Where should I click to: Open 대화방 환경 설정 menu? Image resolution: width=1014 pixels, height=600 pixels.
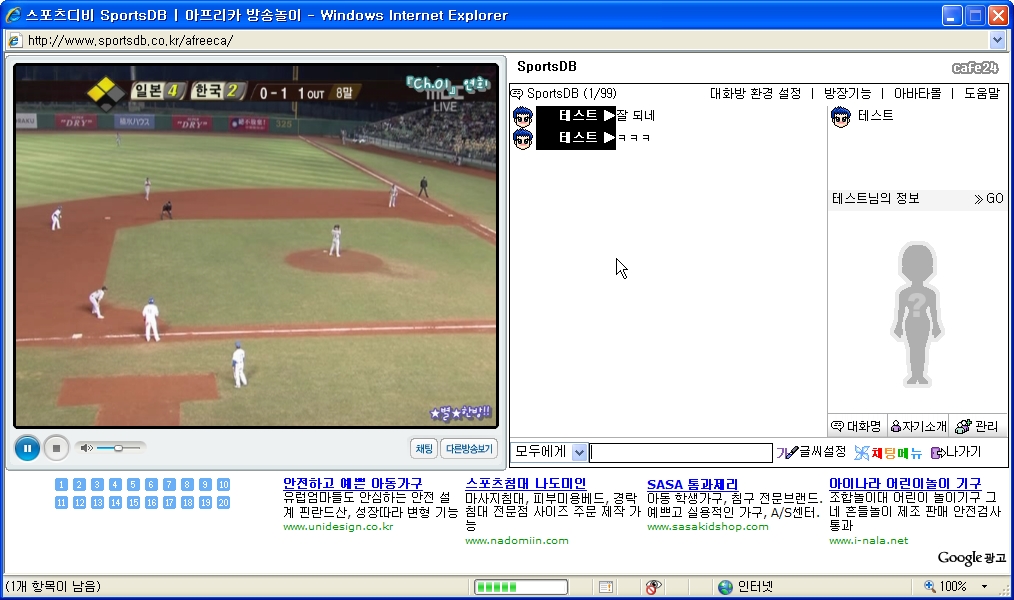755,93
